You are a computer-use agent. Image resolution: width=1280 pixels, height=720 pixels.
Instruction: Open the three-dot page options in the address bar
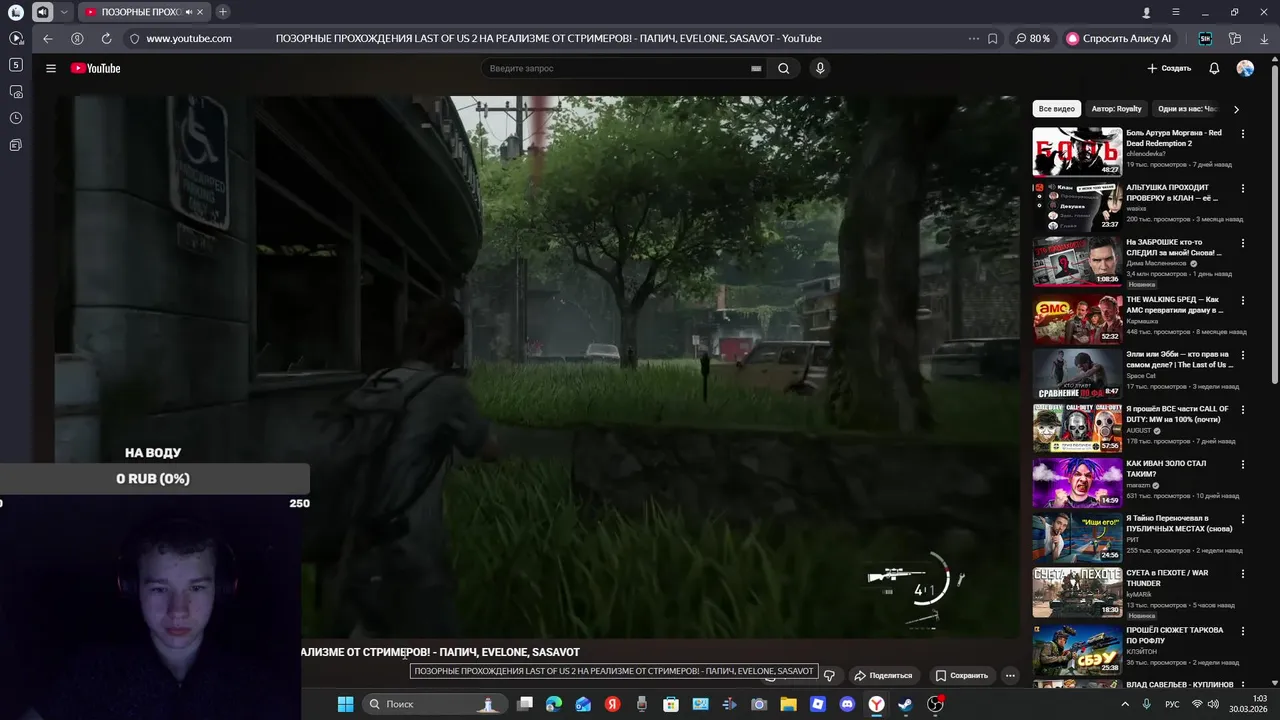[974, 38]
